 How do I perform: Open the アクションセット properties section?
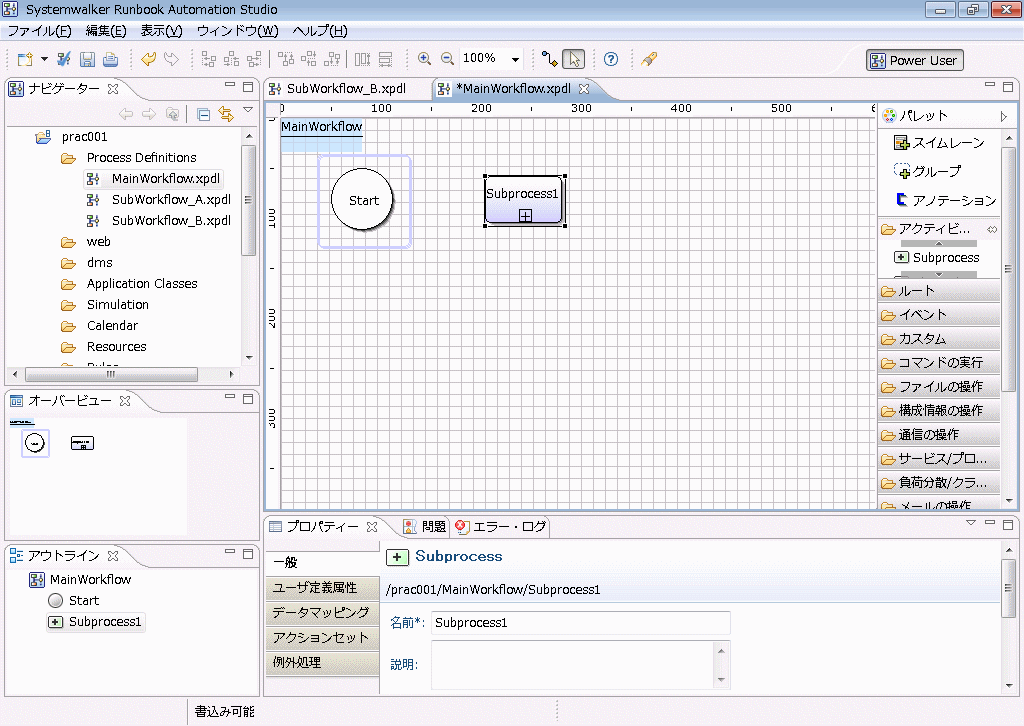click(323, 637)
